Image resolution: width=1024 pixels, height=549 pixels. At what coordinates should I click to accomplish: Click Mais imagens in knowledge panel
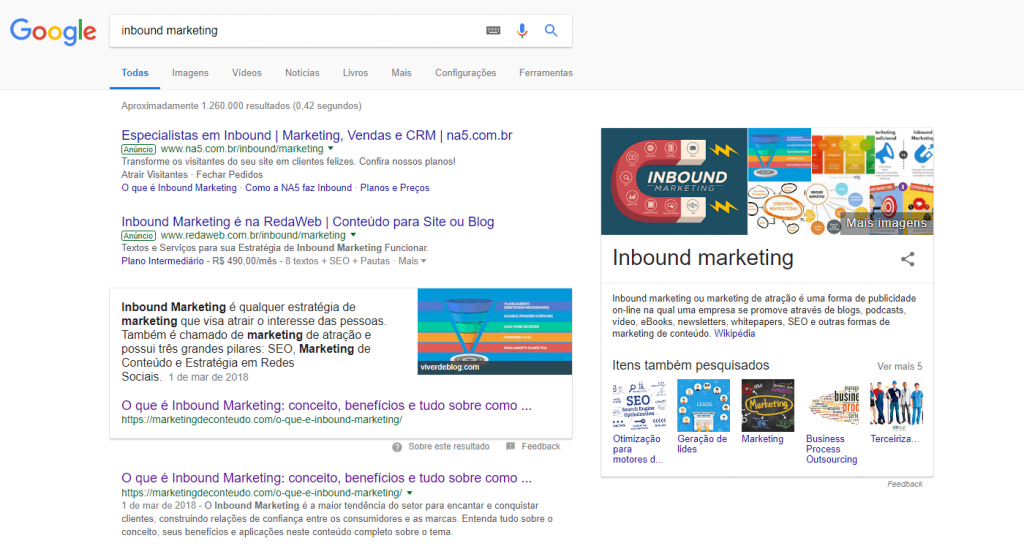886,223
